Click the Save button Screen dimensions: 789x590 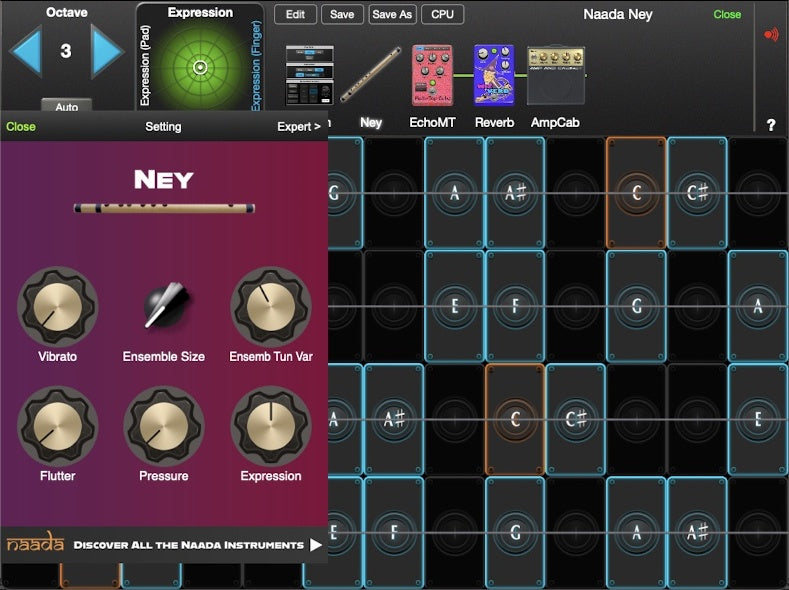pos(342,15)
